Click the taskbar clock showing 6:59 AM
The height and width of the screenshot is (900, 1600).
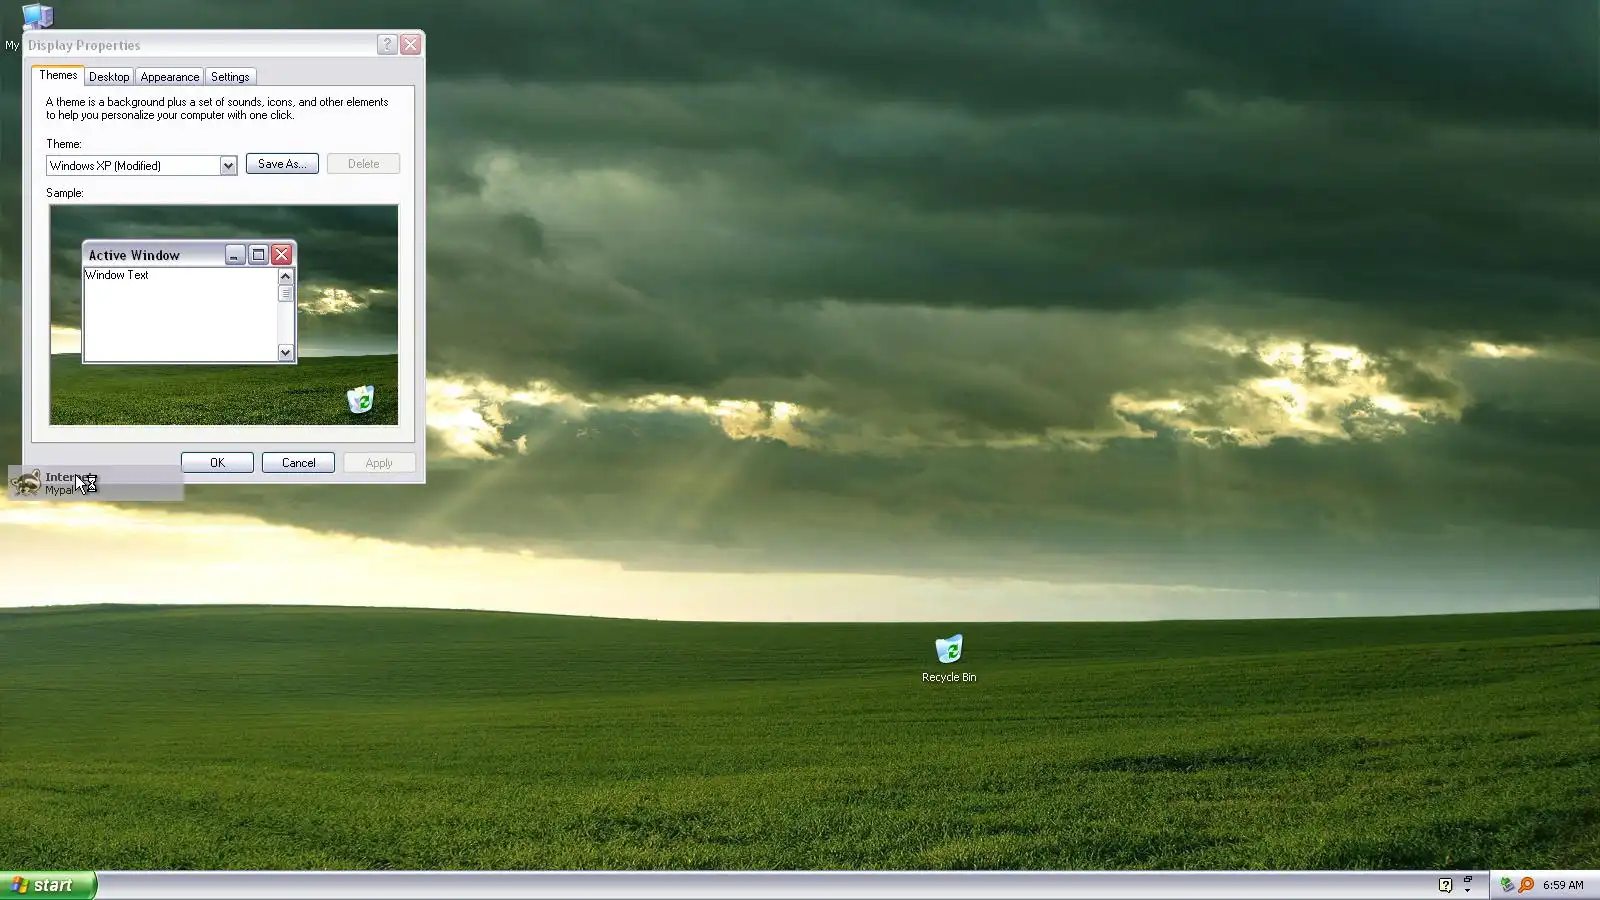[x=1563, y=885]
